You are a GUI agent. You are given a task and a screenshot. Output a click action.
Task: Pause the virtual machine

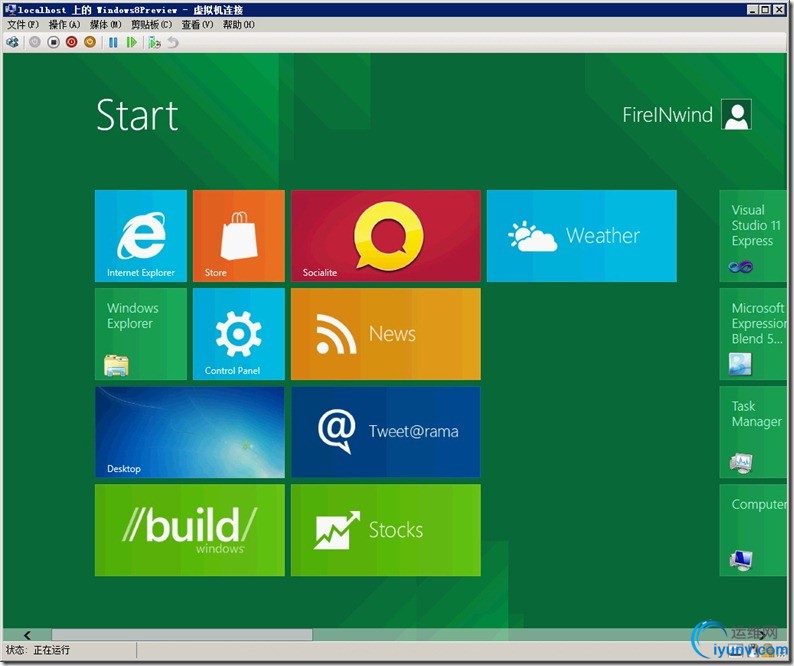click(113, 43)
